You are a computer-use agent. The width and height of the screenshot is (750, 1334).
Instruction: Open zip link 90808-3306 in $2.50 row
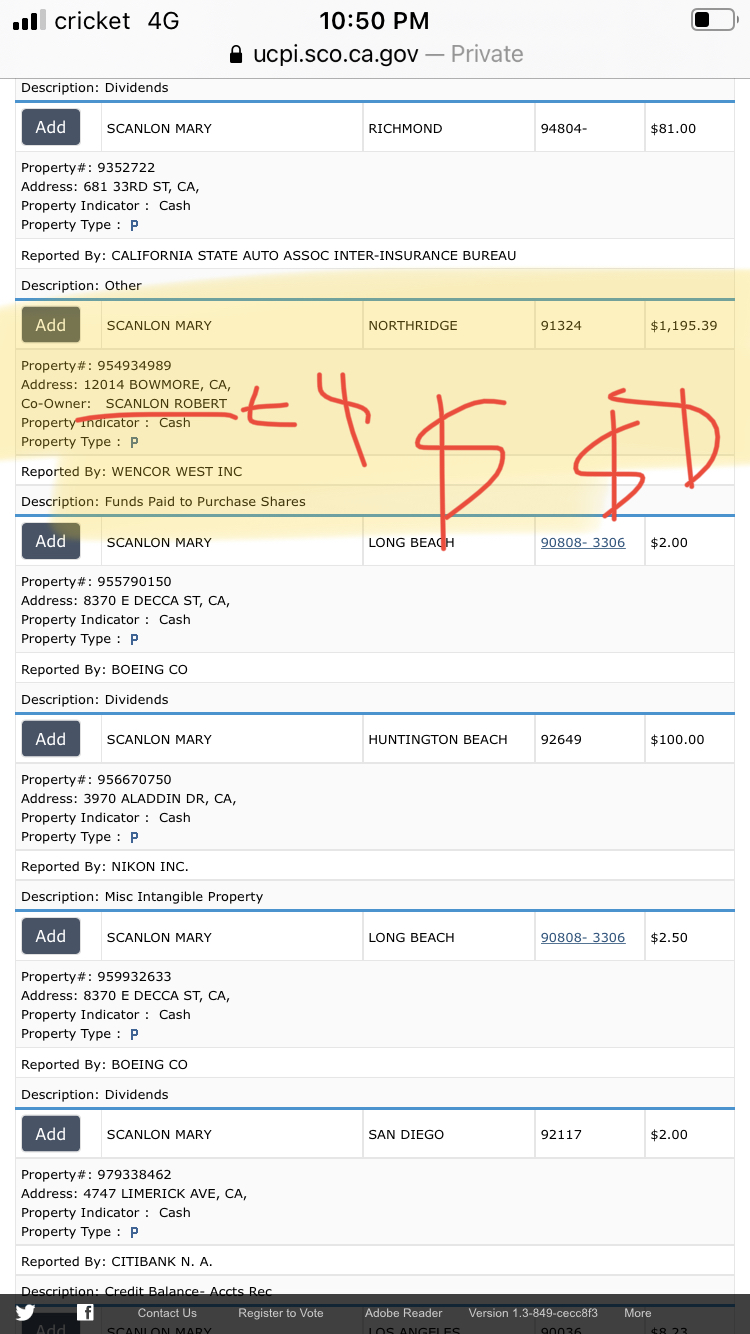coord(583,937)
